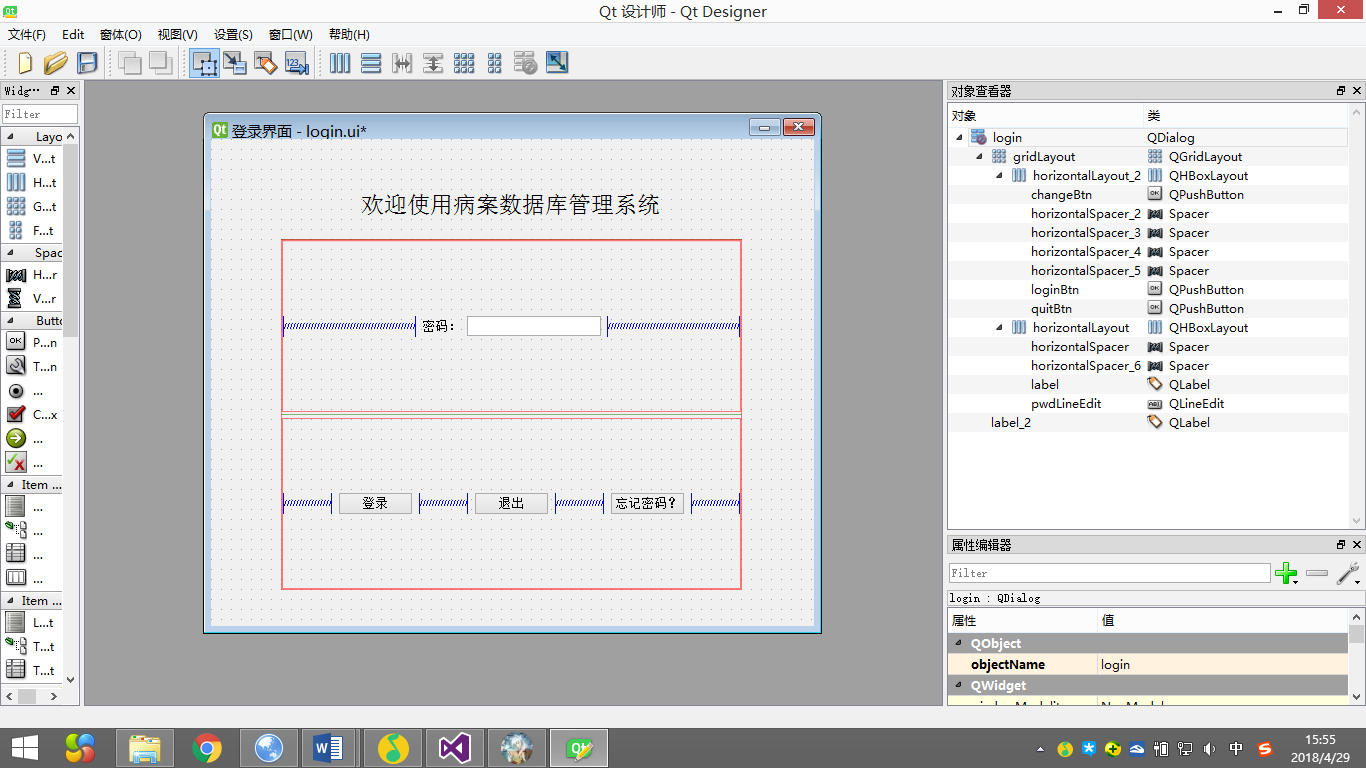Click the password input field on form

(x=533, y=326)
